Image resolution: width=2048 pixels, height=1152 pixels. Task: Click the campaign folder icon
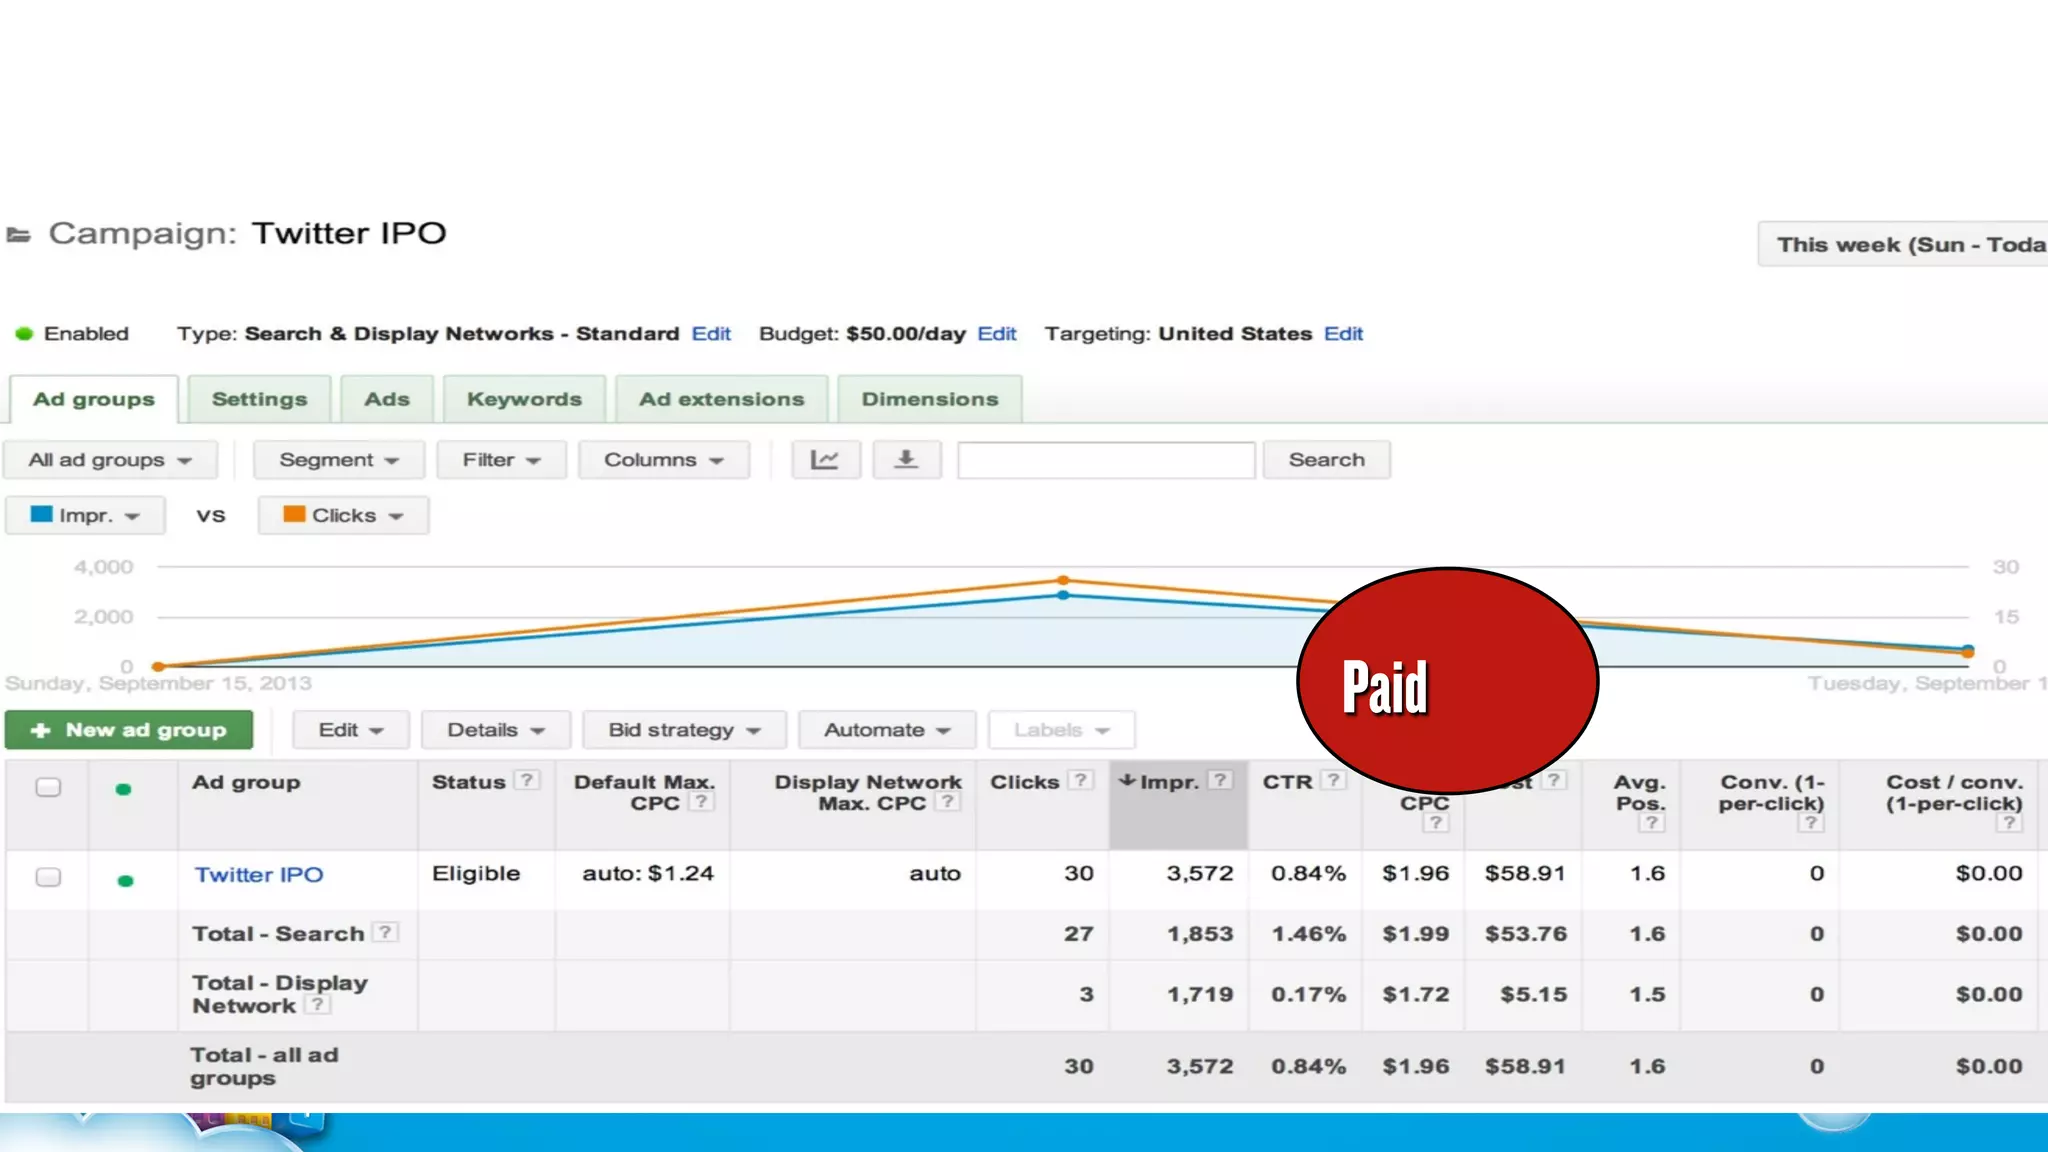19,235
